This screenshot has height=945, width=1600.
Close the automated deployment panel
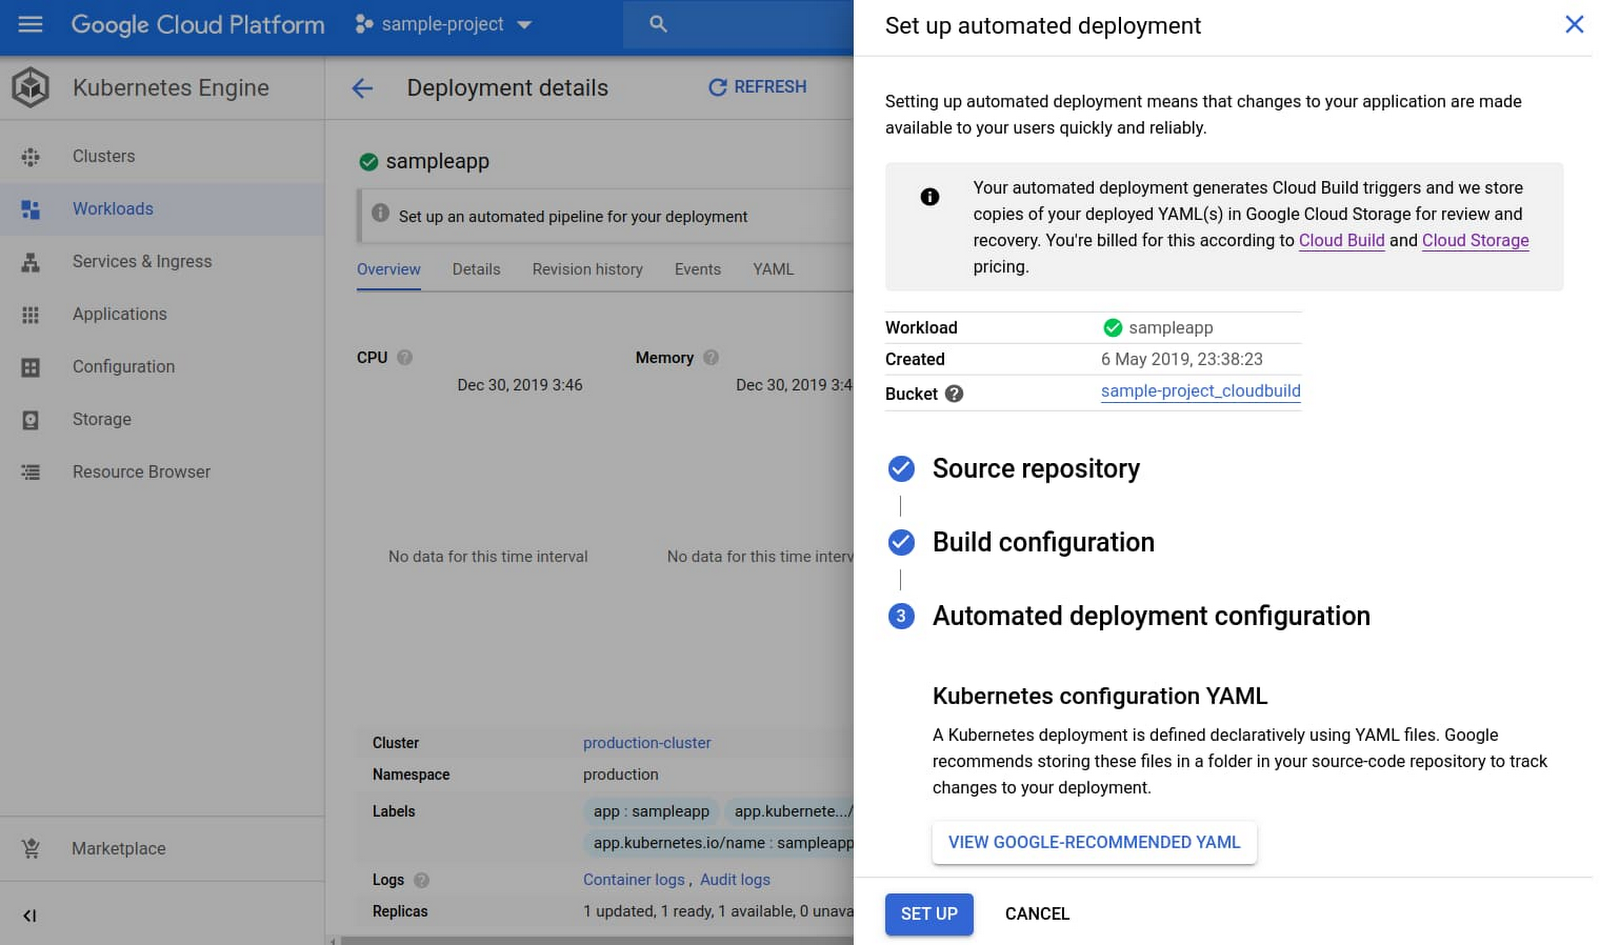click(x=1574, y=24)
